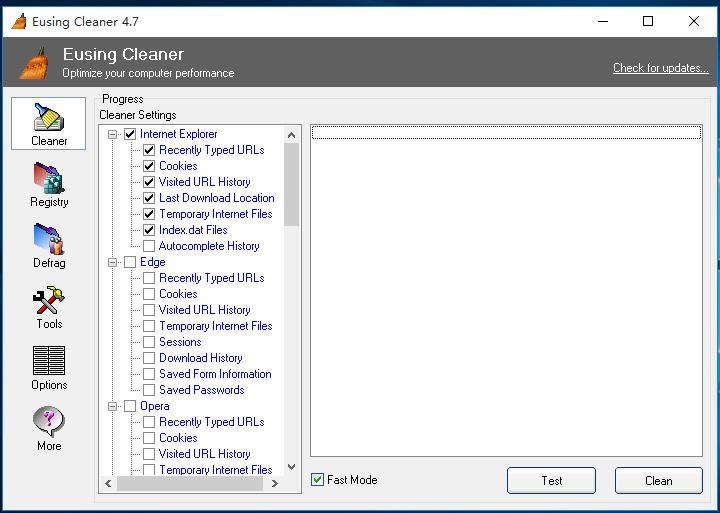Viewport: 720px width, 513px height.
Task: Toggle the Fast Mode checkbox
Action: point(317,480)
